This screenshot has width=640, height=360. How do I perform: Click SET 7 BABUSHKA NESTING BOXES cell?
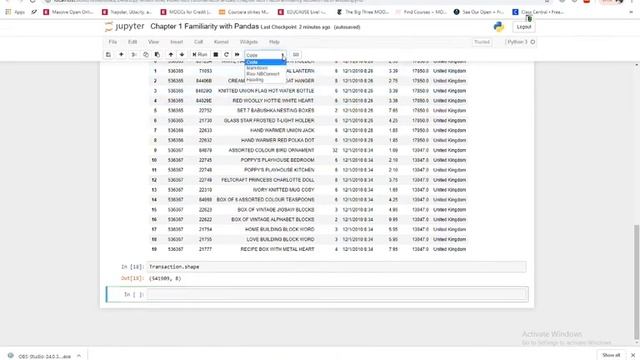(x=276, y=111)
